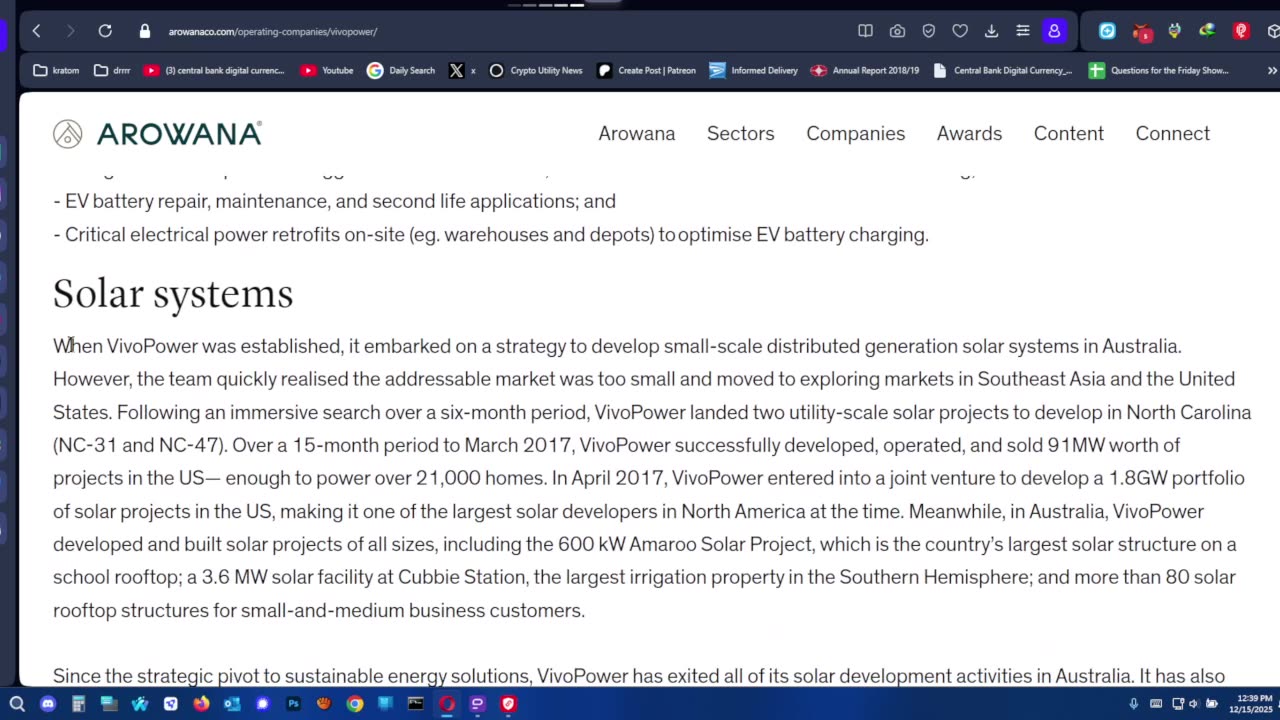
Task: Open the Connect menu
Action: [x=1173, y=133]
